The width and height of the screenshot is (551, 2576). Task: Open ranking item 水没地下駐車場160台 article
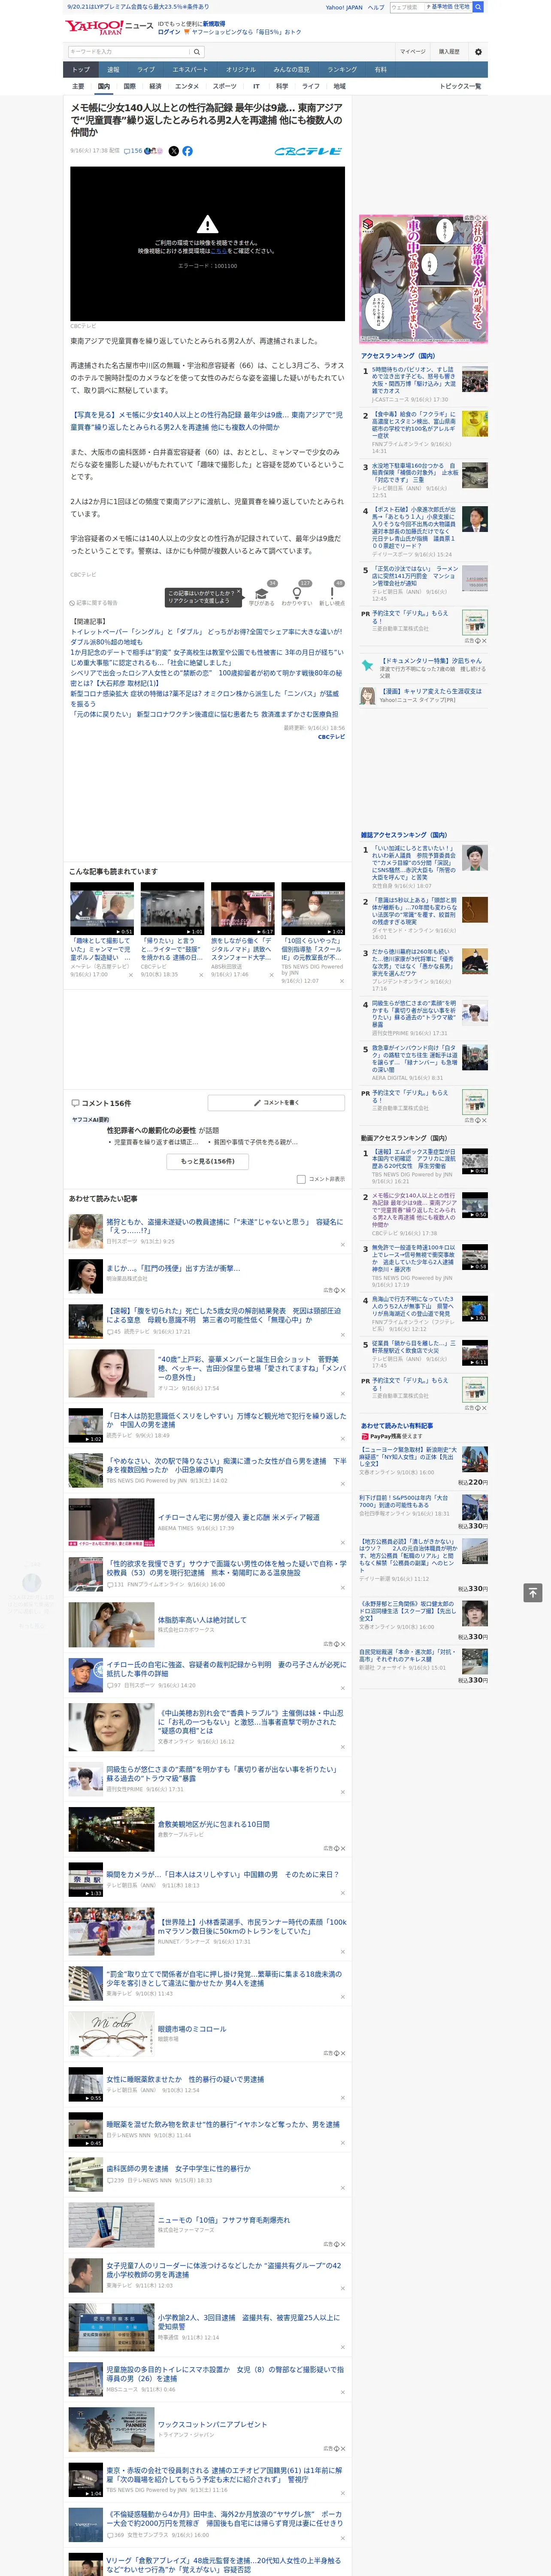point(415,474)
